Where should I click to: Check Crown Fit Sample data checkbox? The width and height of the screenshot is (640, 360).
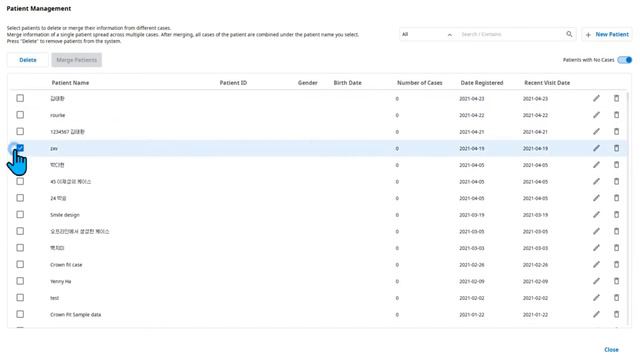coord(20,314)
